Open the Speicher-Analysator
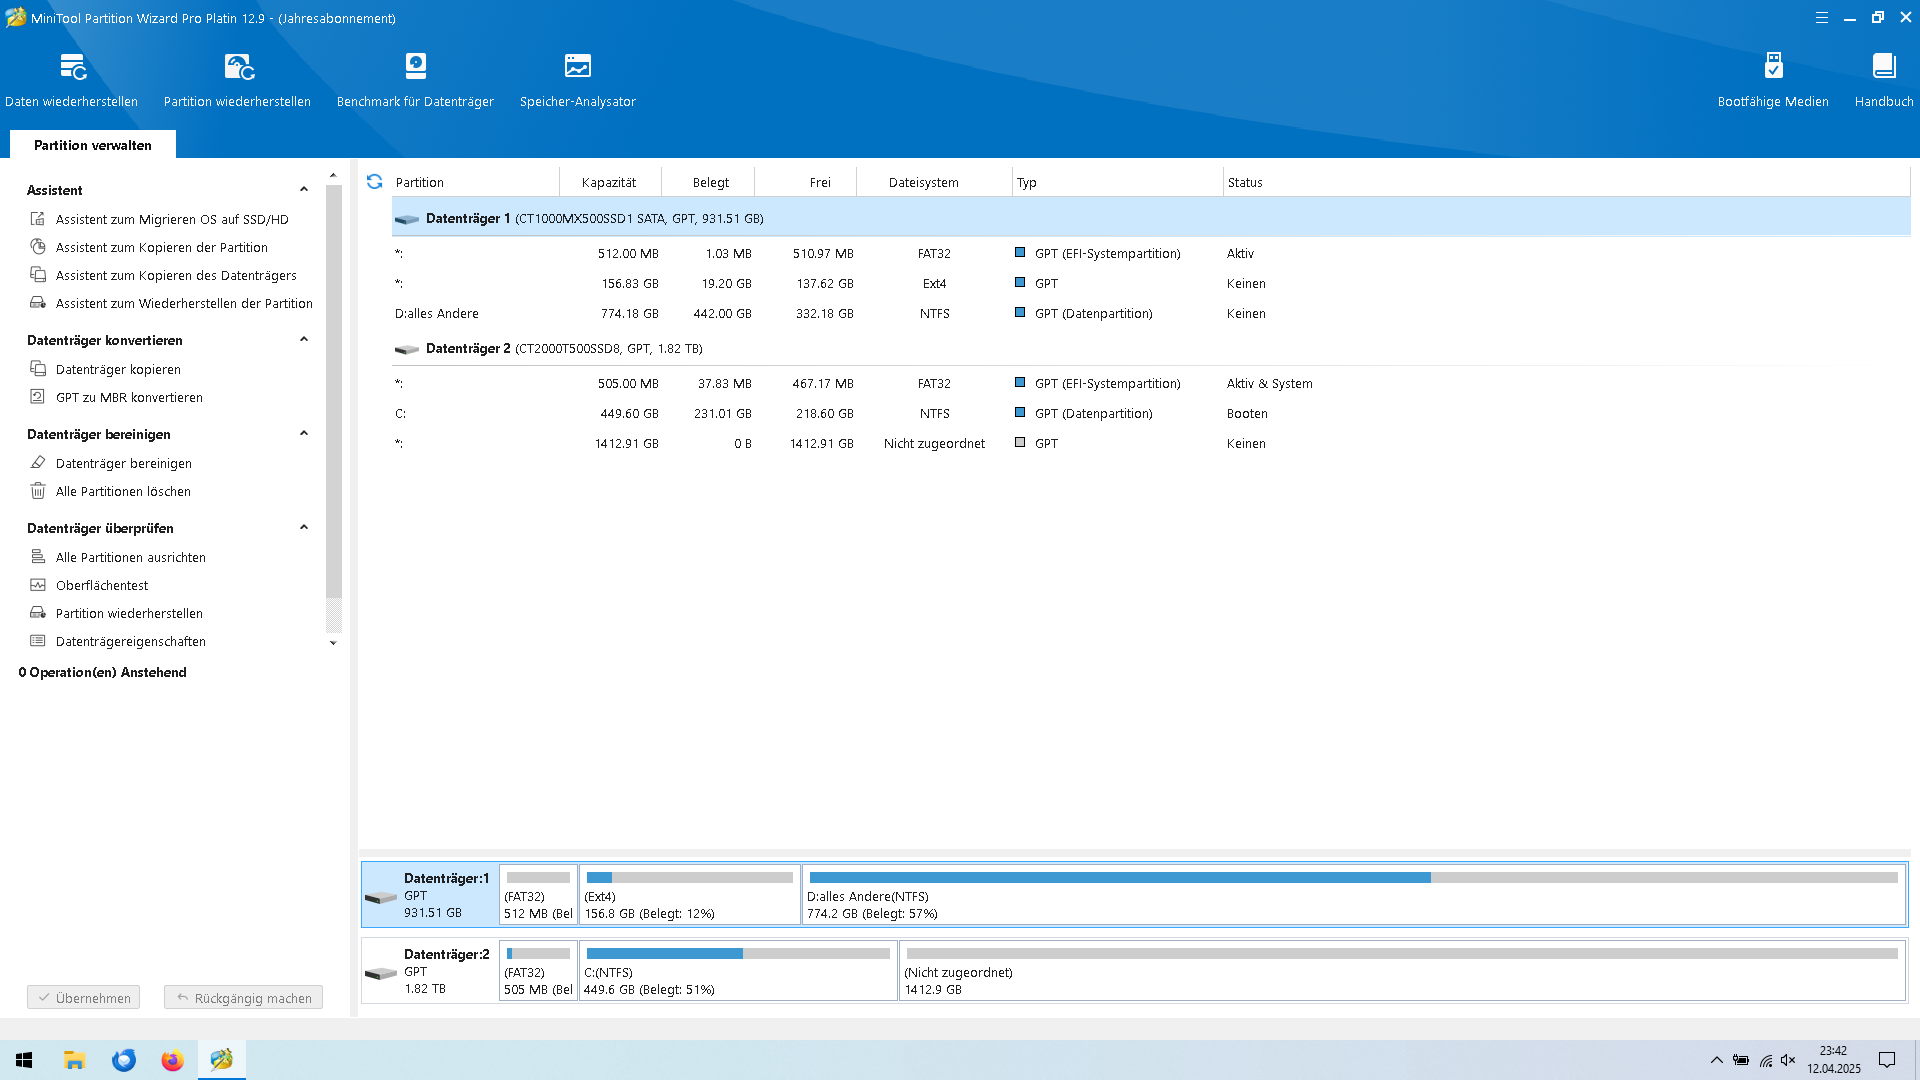The width and height of the screenshot is (1920, 1080). (x=578, y=80)
